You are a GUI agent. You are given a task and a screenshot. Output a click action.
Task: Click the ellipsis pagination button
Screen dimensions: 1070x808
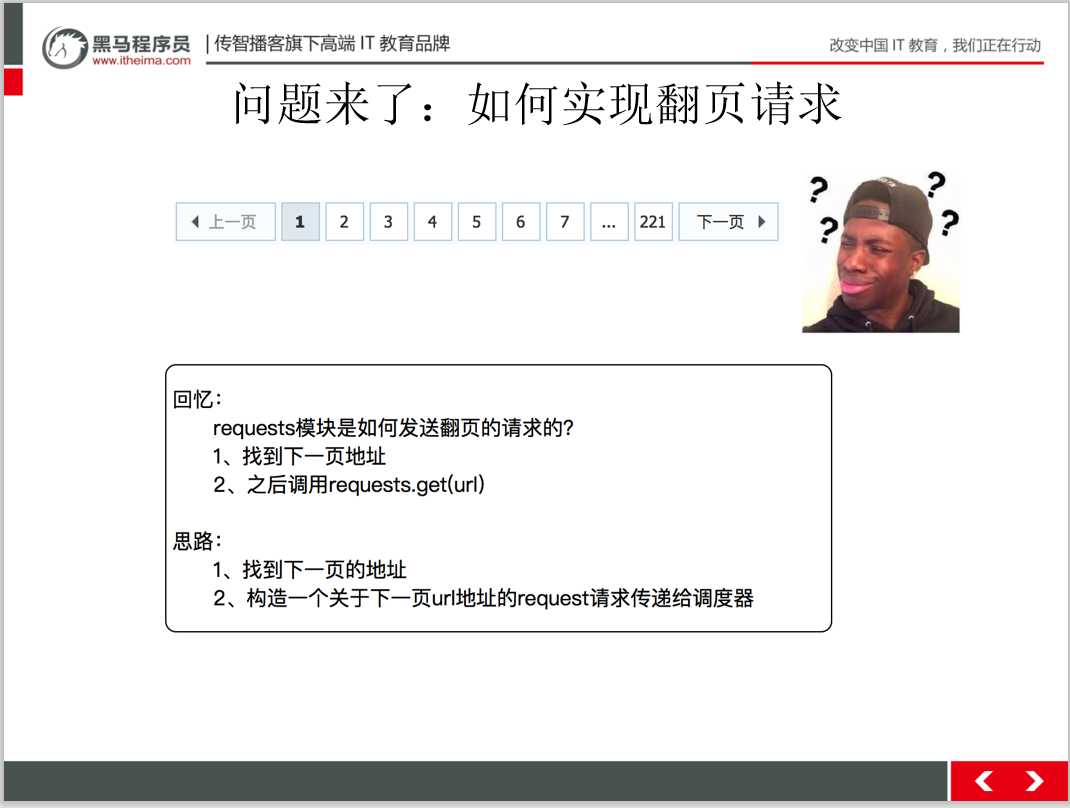click(609, 222)
